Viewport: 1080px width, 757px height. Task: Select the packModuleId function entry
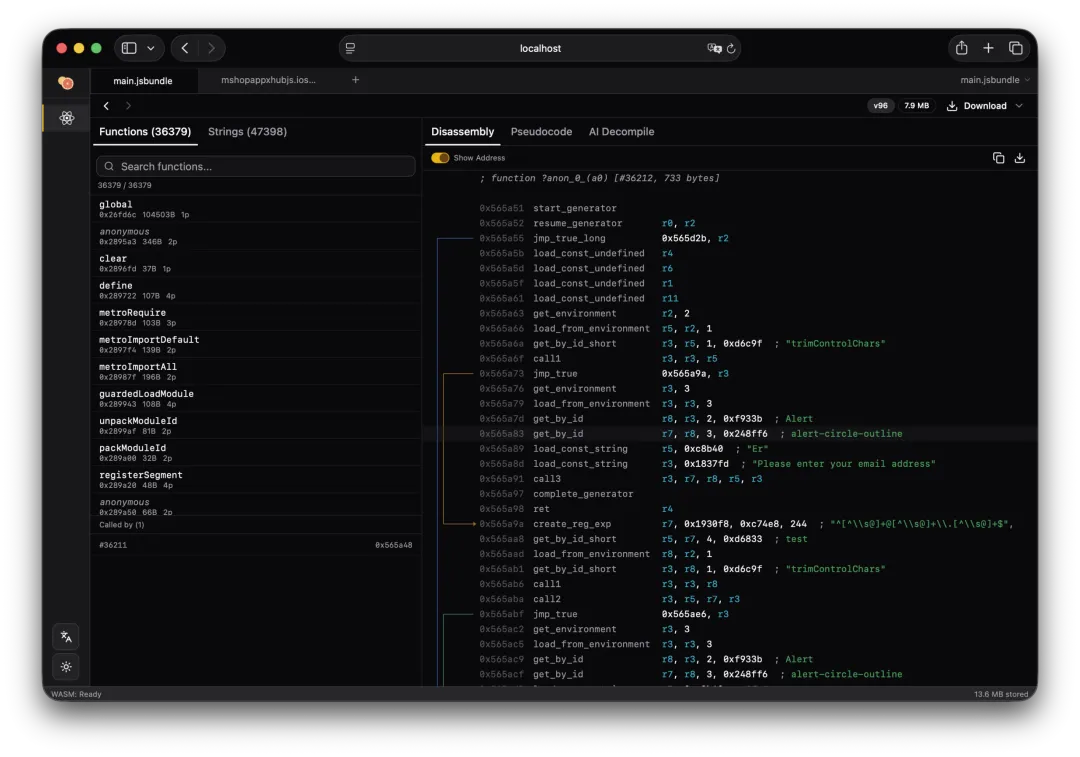click(256, 453)
